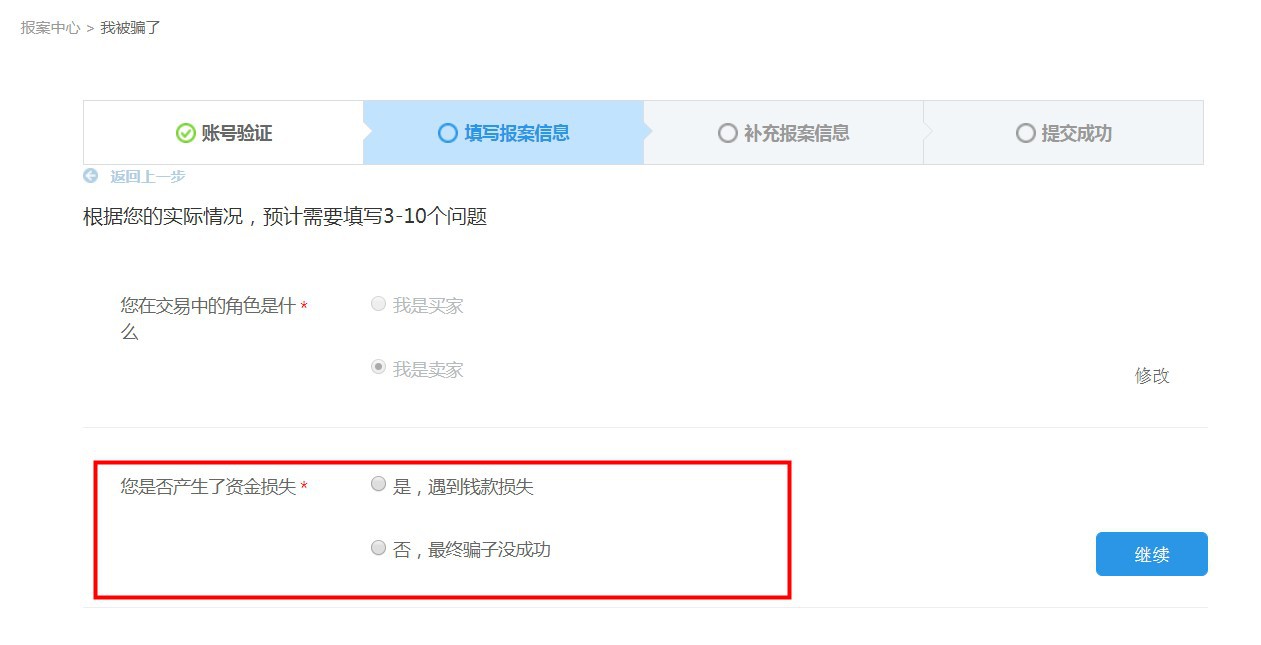Go to the 提交成功 step
This screenshot has width=1261, height=645.
pyautogui.click(x=1063, y=133)
